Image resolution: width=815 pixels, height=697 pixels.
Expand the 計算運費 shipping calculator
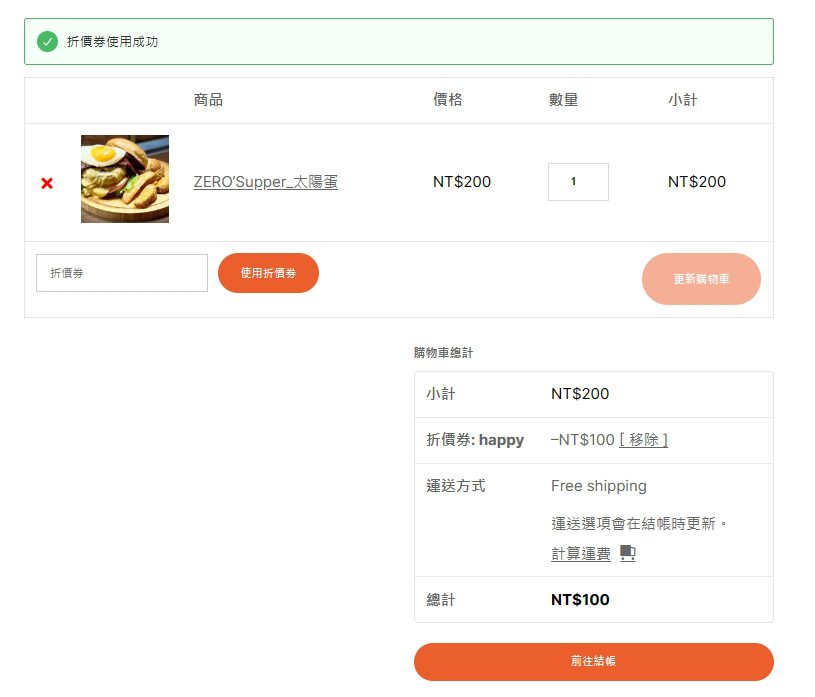click(581, 554)
